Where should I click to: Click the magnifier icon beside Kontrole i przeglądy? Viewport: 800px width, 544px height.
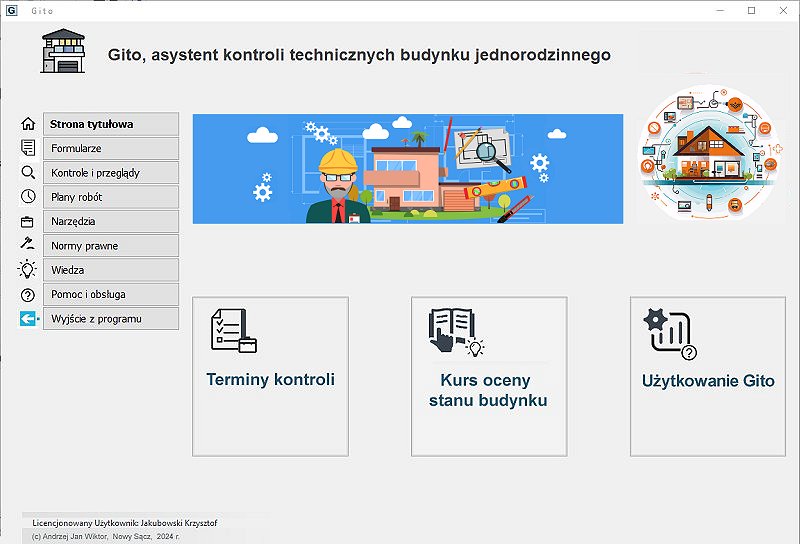click(28, 172)
